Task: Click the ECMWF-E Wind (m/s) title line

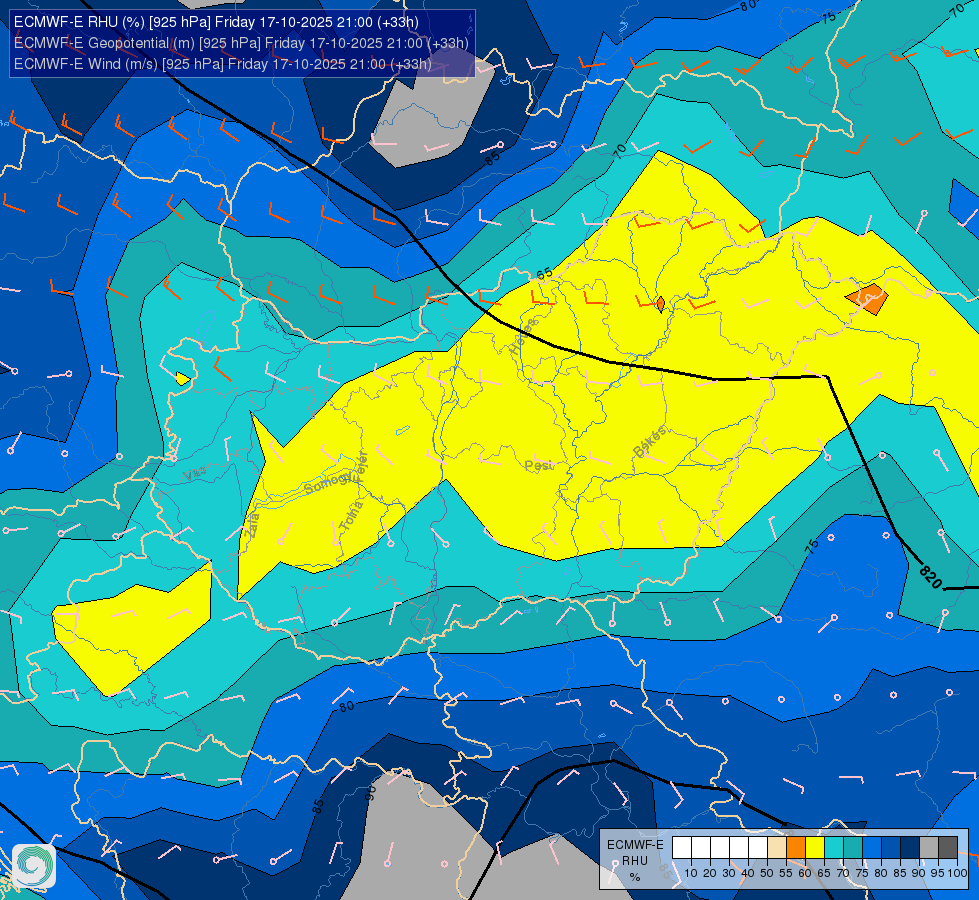Action: tap(223, 64)
